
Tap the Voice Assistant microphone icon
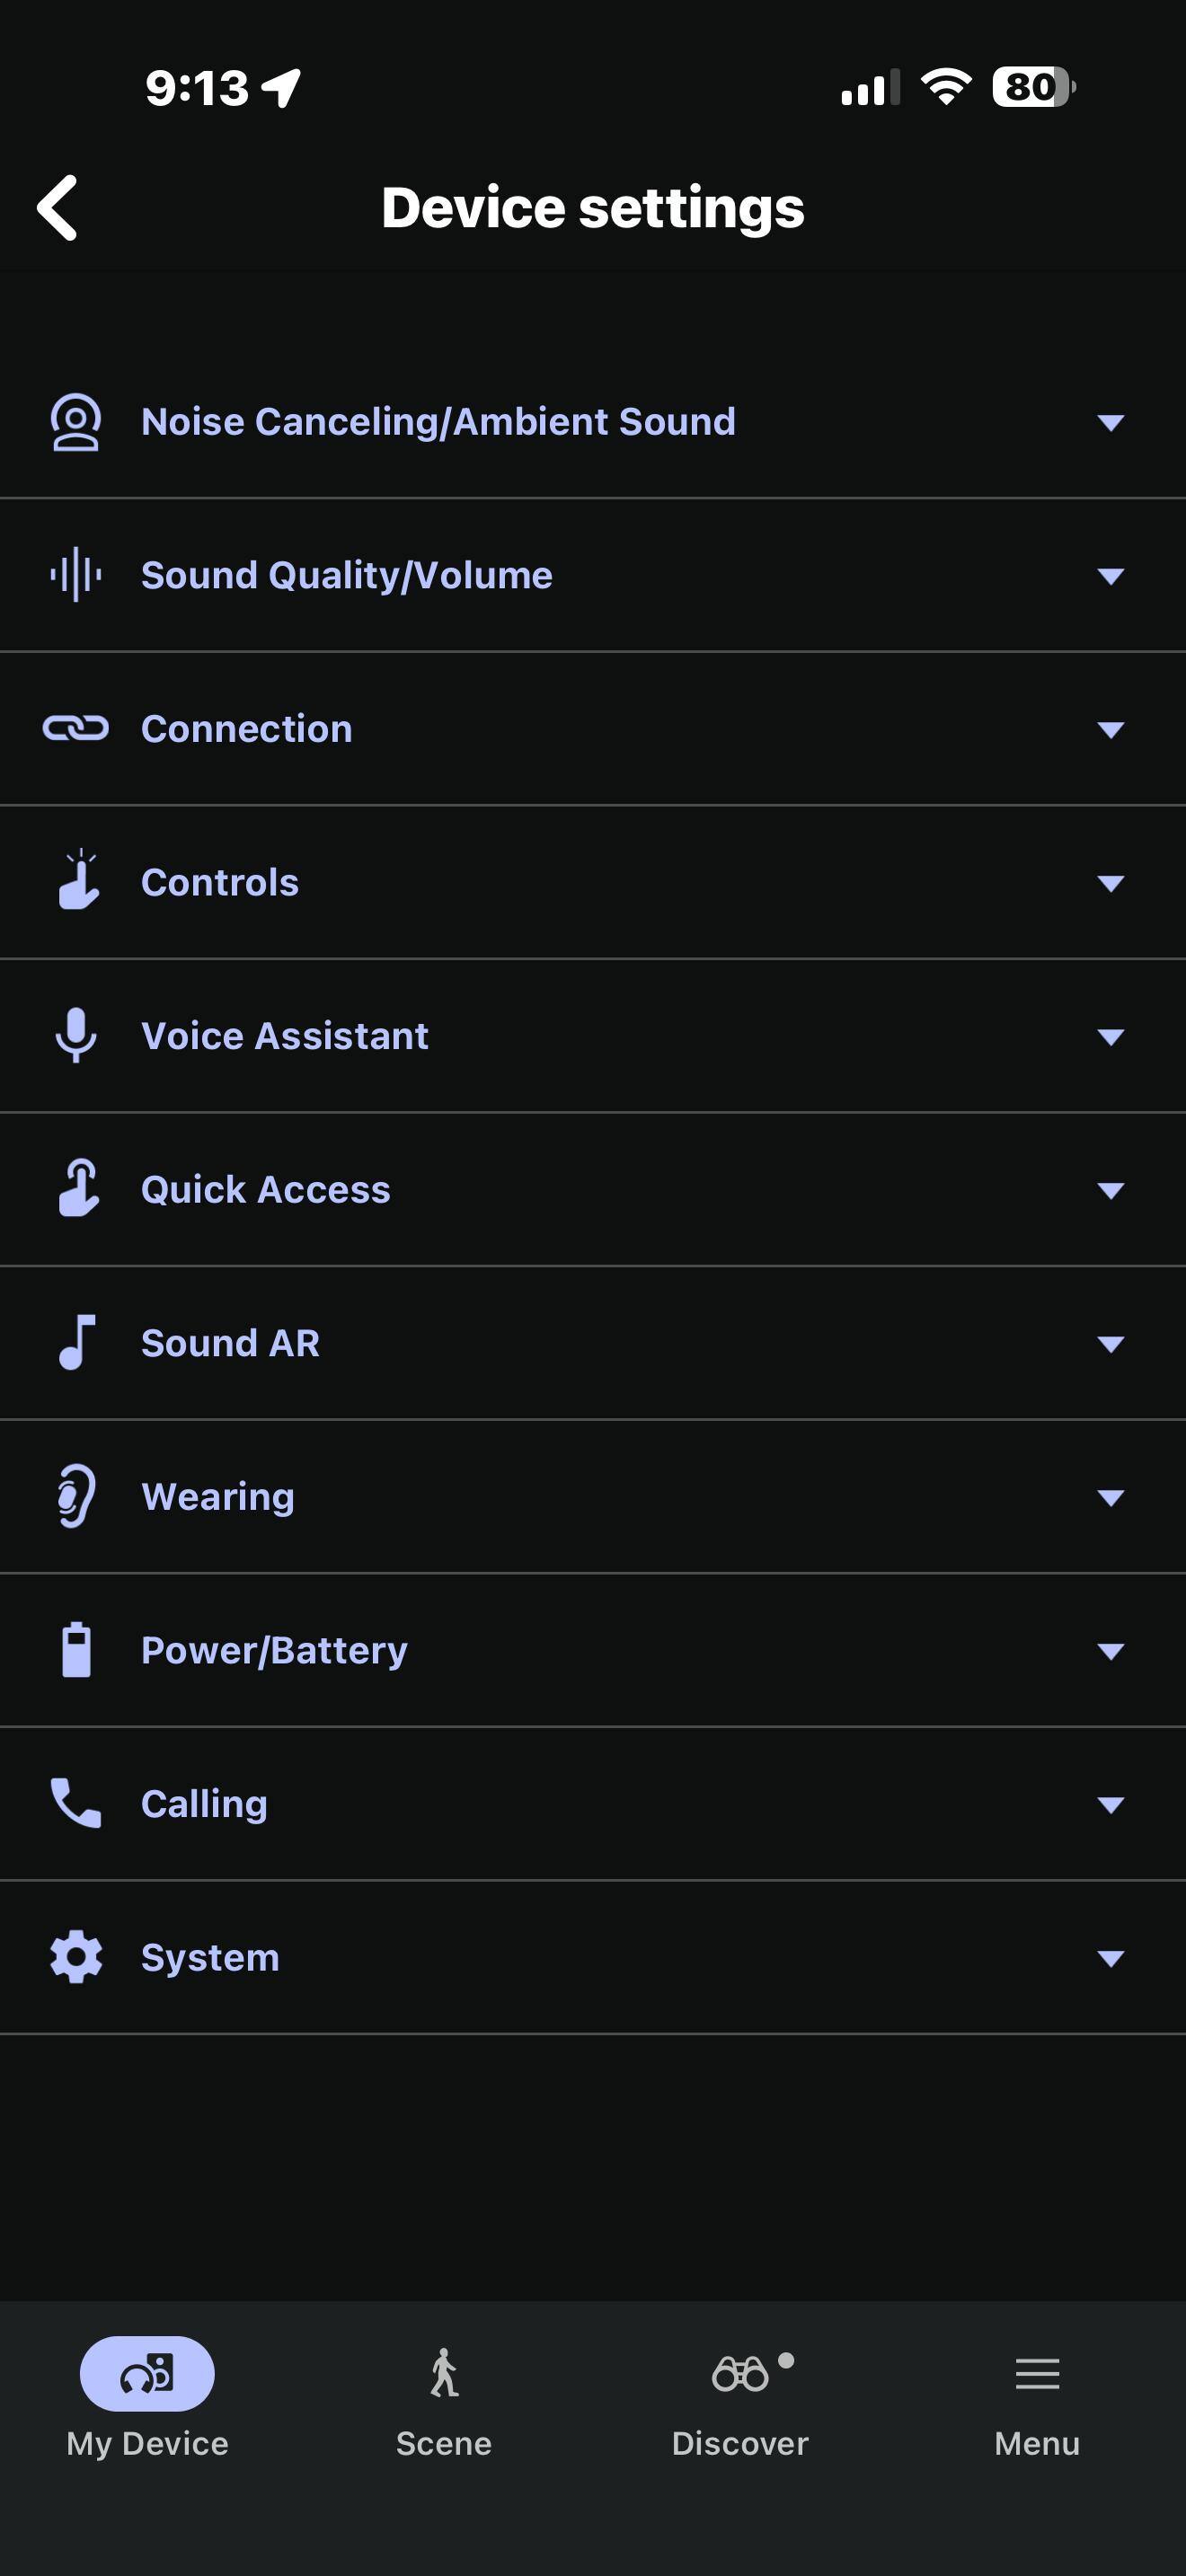click(x=76, y=1035)
